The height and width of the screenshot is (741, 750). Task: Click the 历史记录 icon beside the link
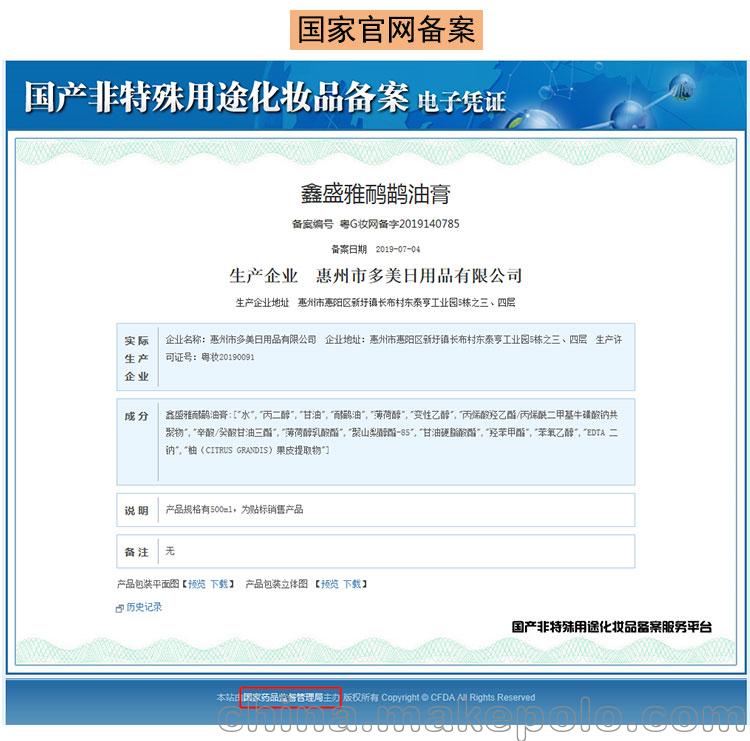click(120, 608)
